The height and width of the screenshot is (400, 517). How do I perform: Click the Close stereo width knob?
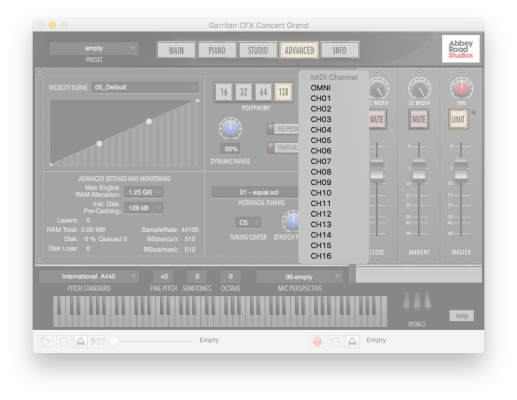coord(378,89)
